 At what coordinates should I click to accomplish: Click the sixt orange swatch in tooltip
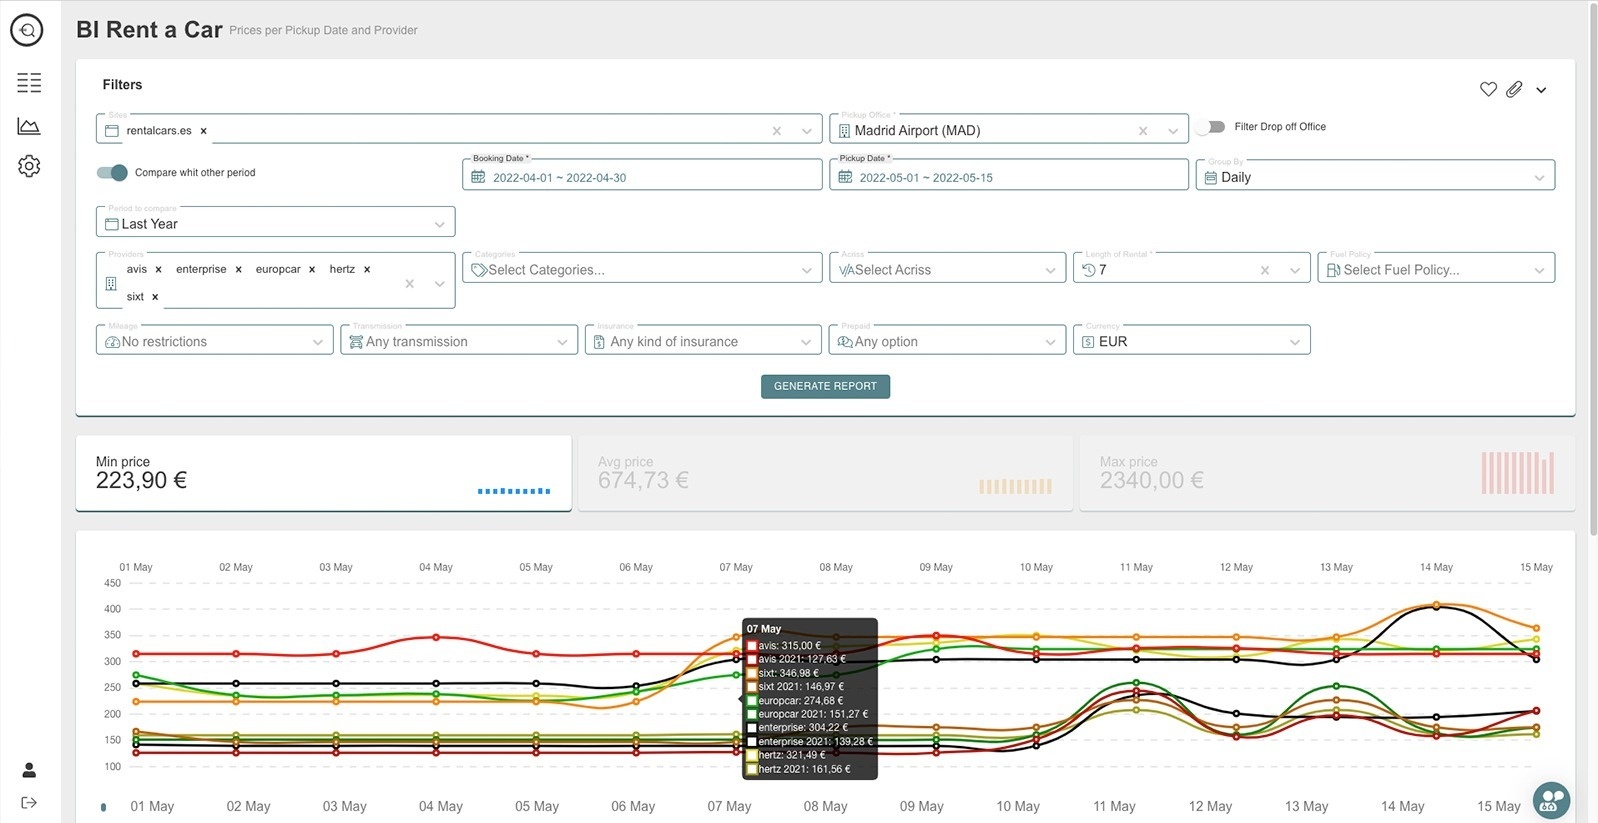(752, 673)
